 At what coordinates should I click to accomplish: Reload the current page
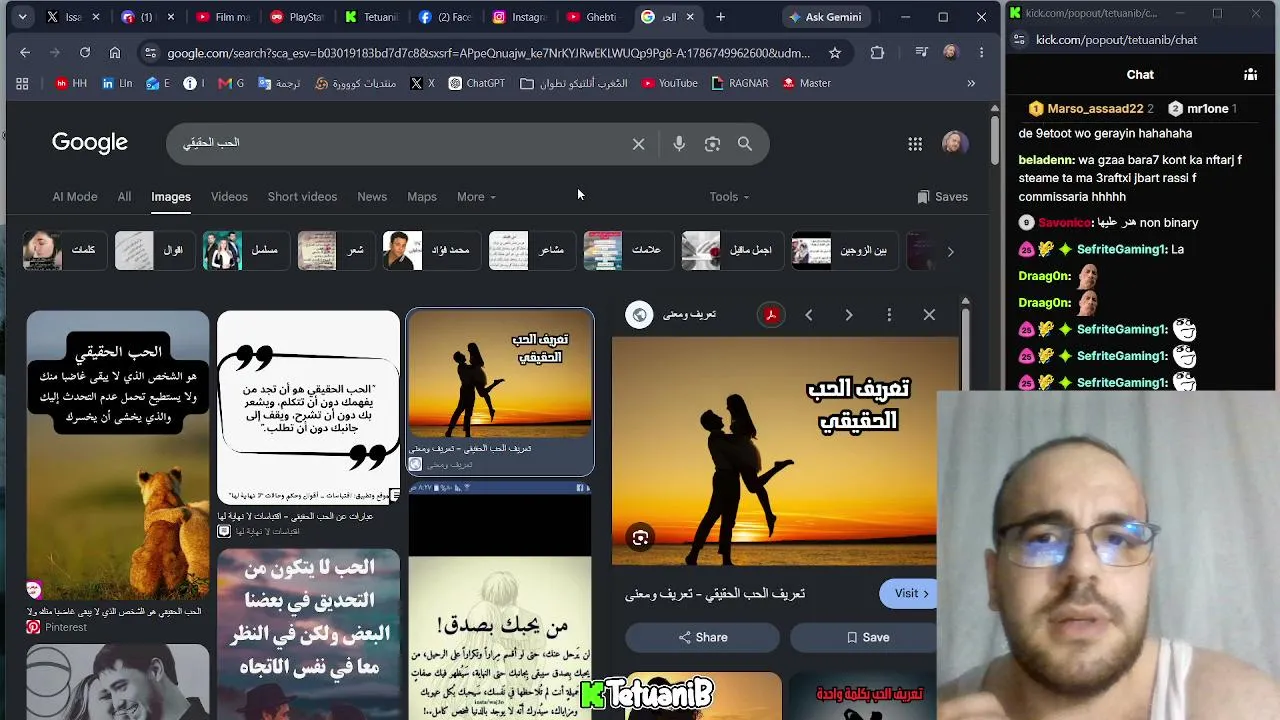pos(85,53)
